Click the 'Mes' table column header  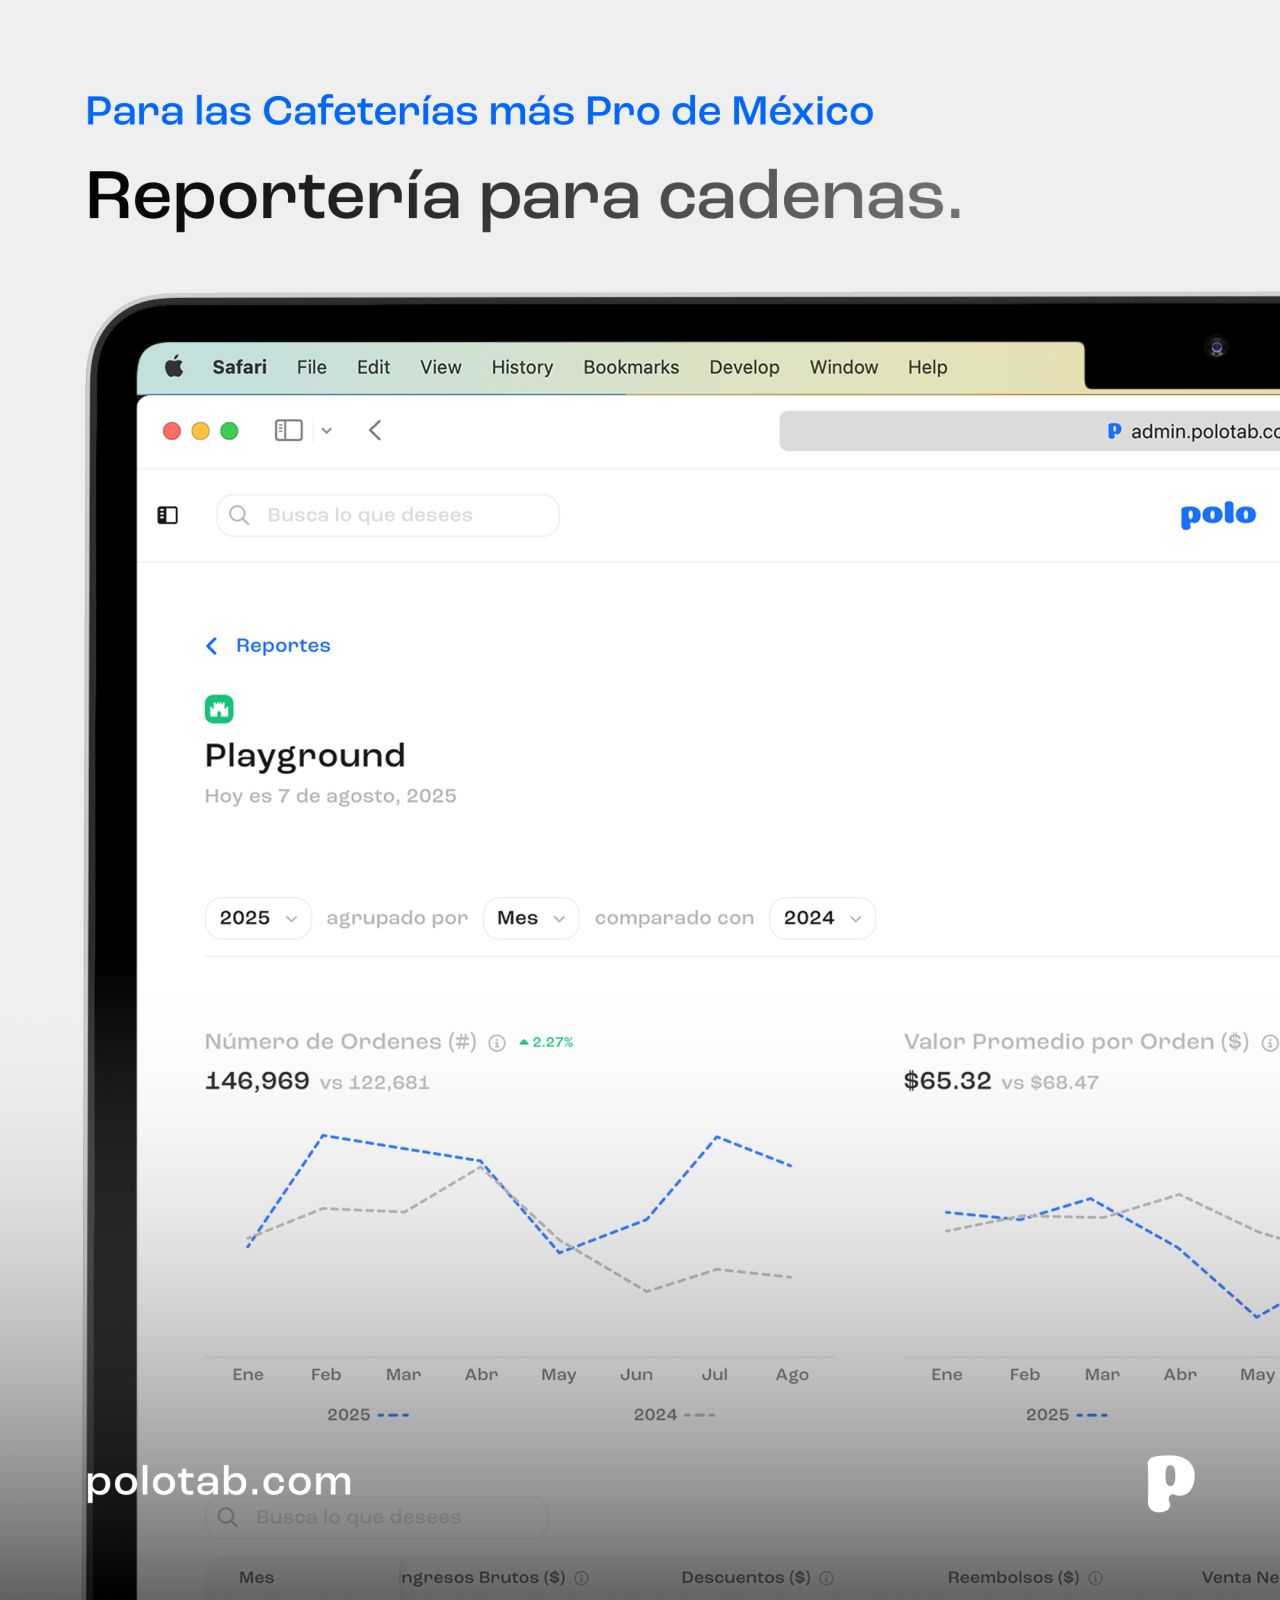pyautogui.click(x=256, y=1577)
